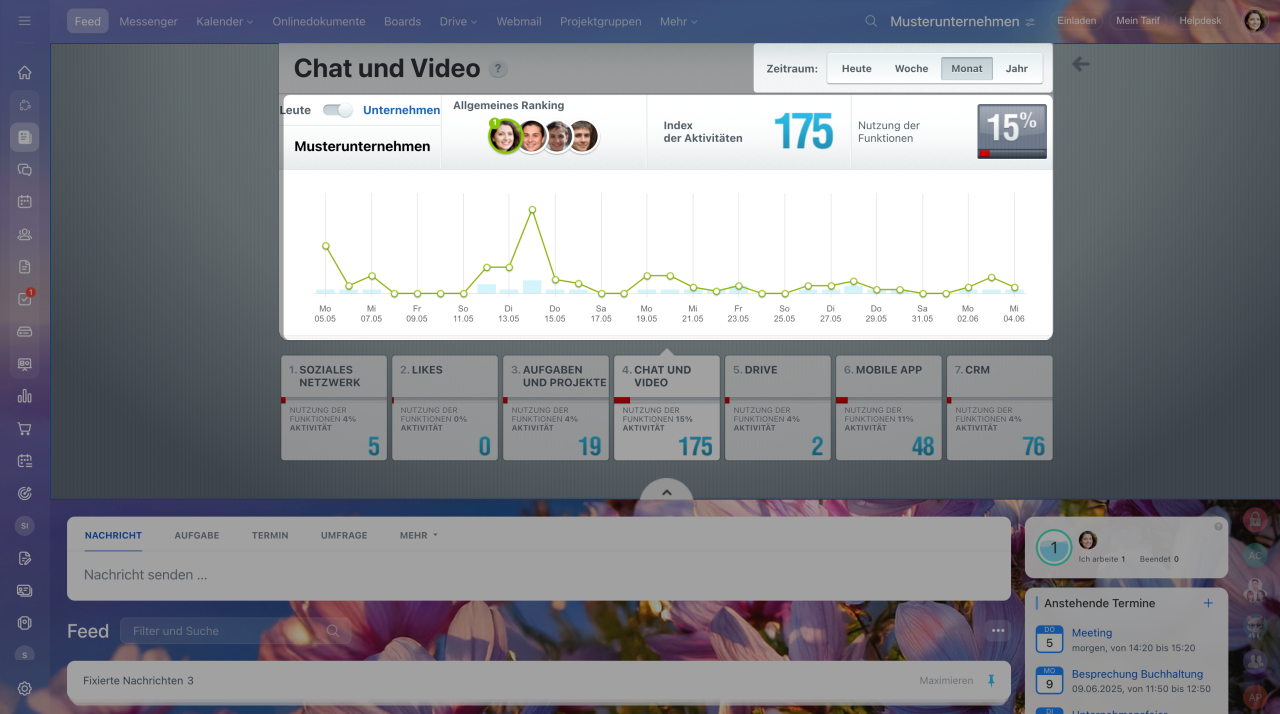This screenshot has height=714, width=1280.
Task: Click the Einladen link in the top bar
Action: pos(1077,21)
